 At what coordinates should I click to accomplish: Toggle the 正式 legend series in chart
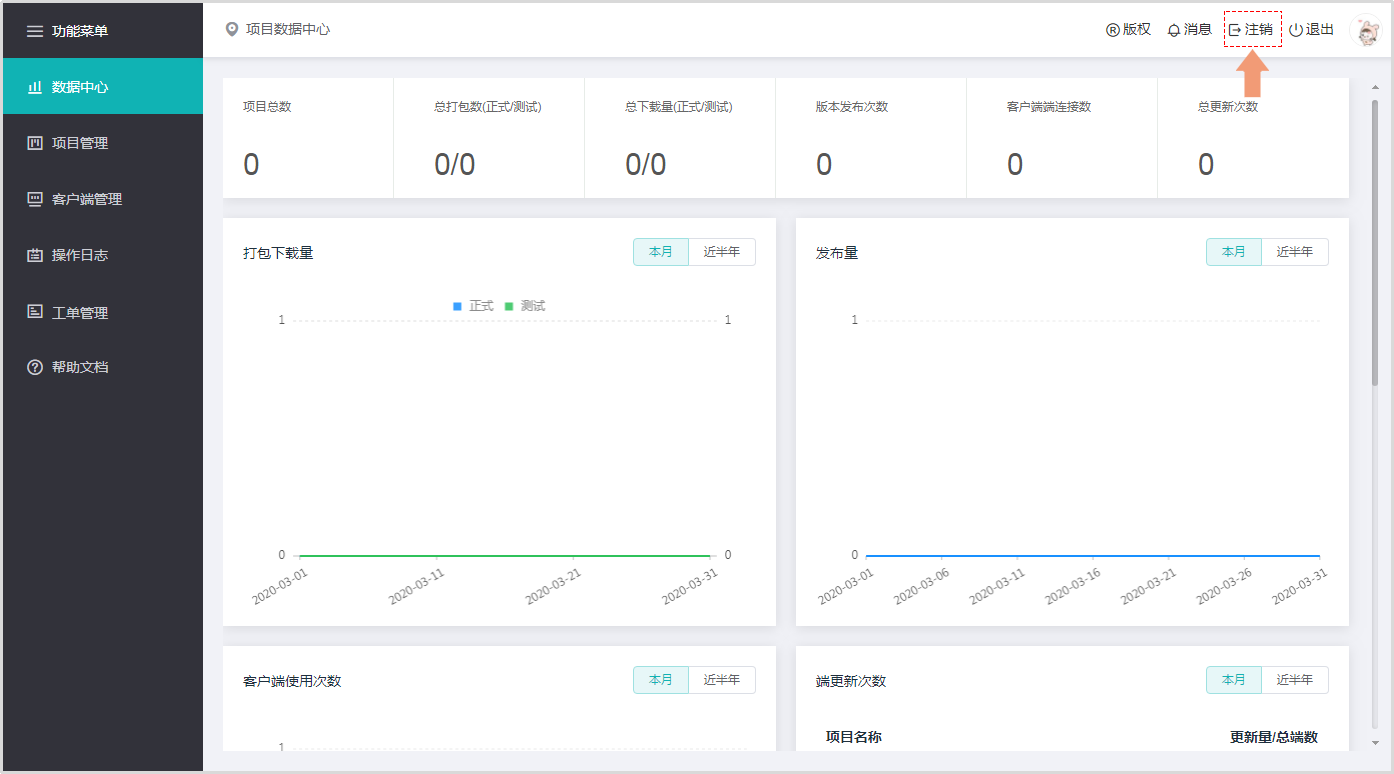pos(474,306)
